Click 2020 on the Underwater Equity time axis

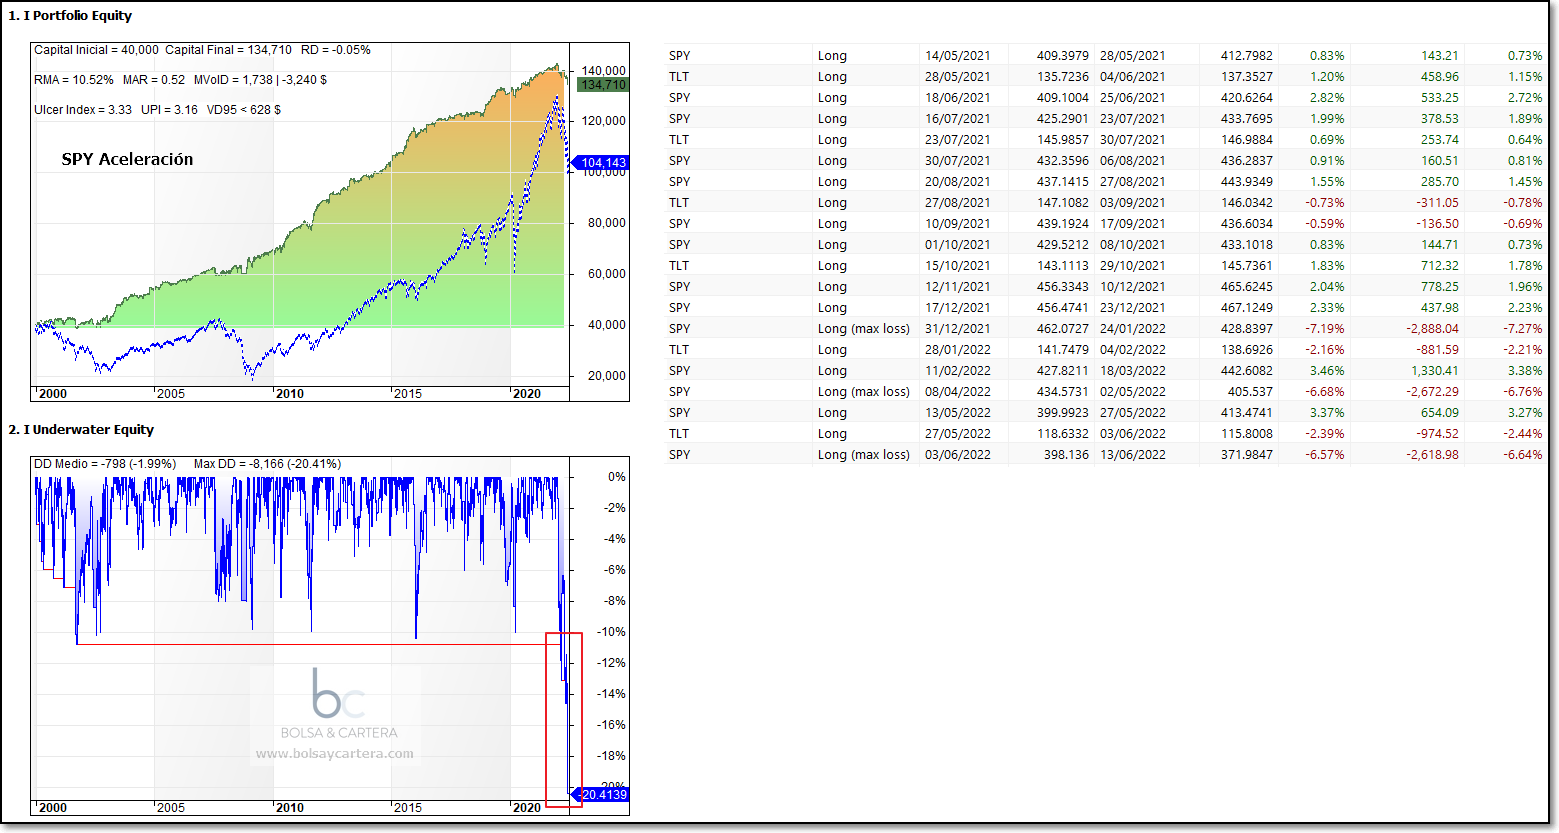pyautogui.click(x=527, y=808)
